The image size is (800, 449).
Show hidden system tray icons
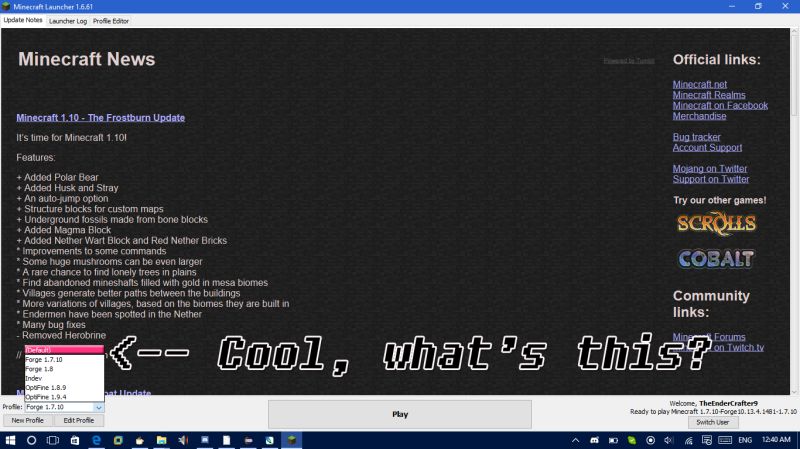tap(576, 440)
